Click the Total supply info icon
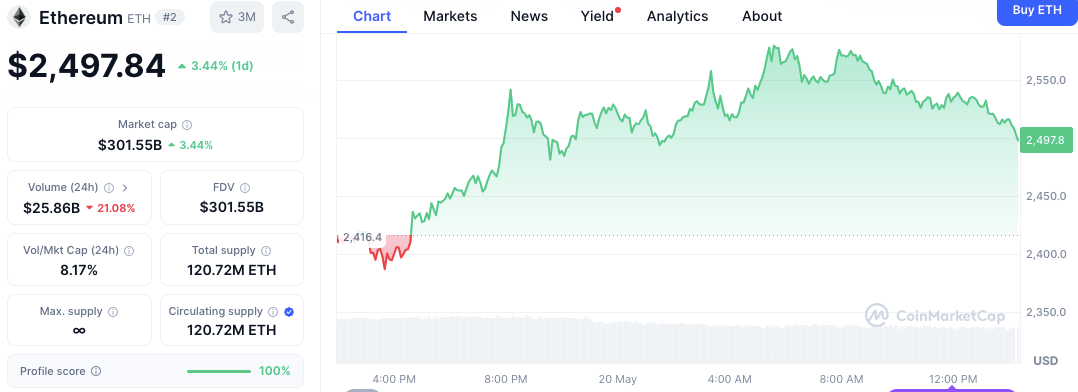 point(266,251)
